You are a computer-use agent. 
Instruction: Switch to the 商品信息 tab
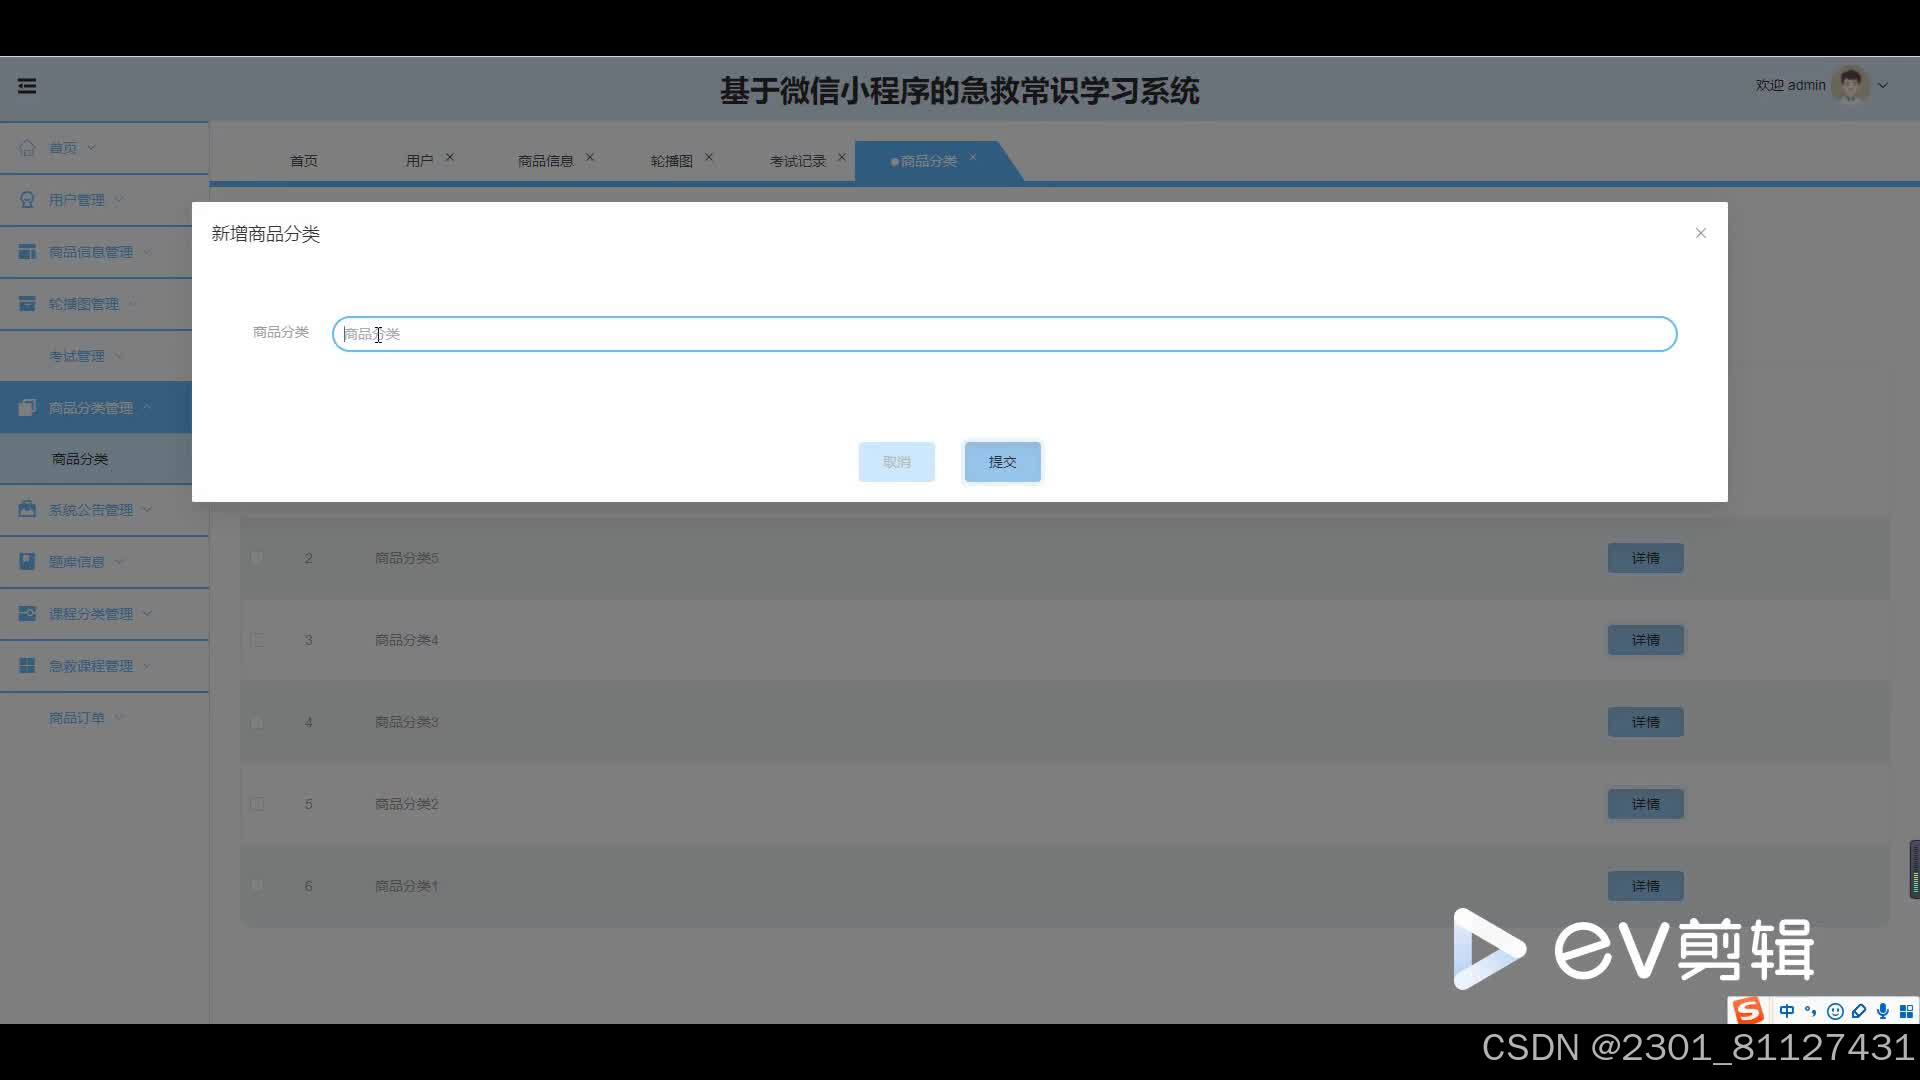545,161
